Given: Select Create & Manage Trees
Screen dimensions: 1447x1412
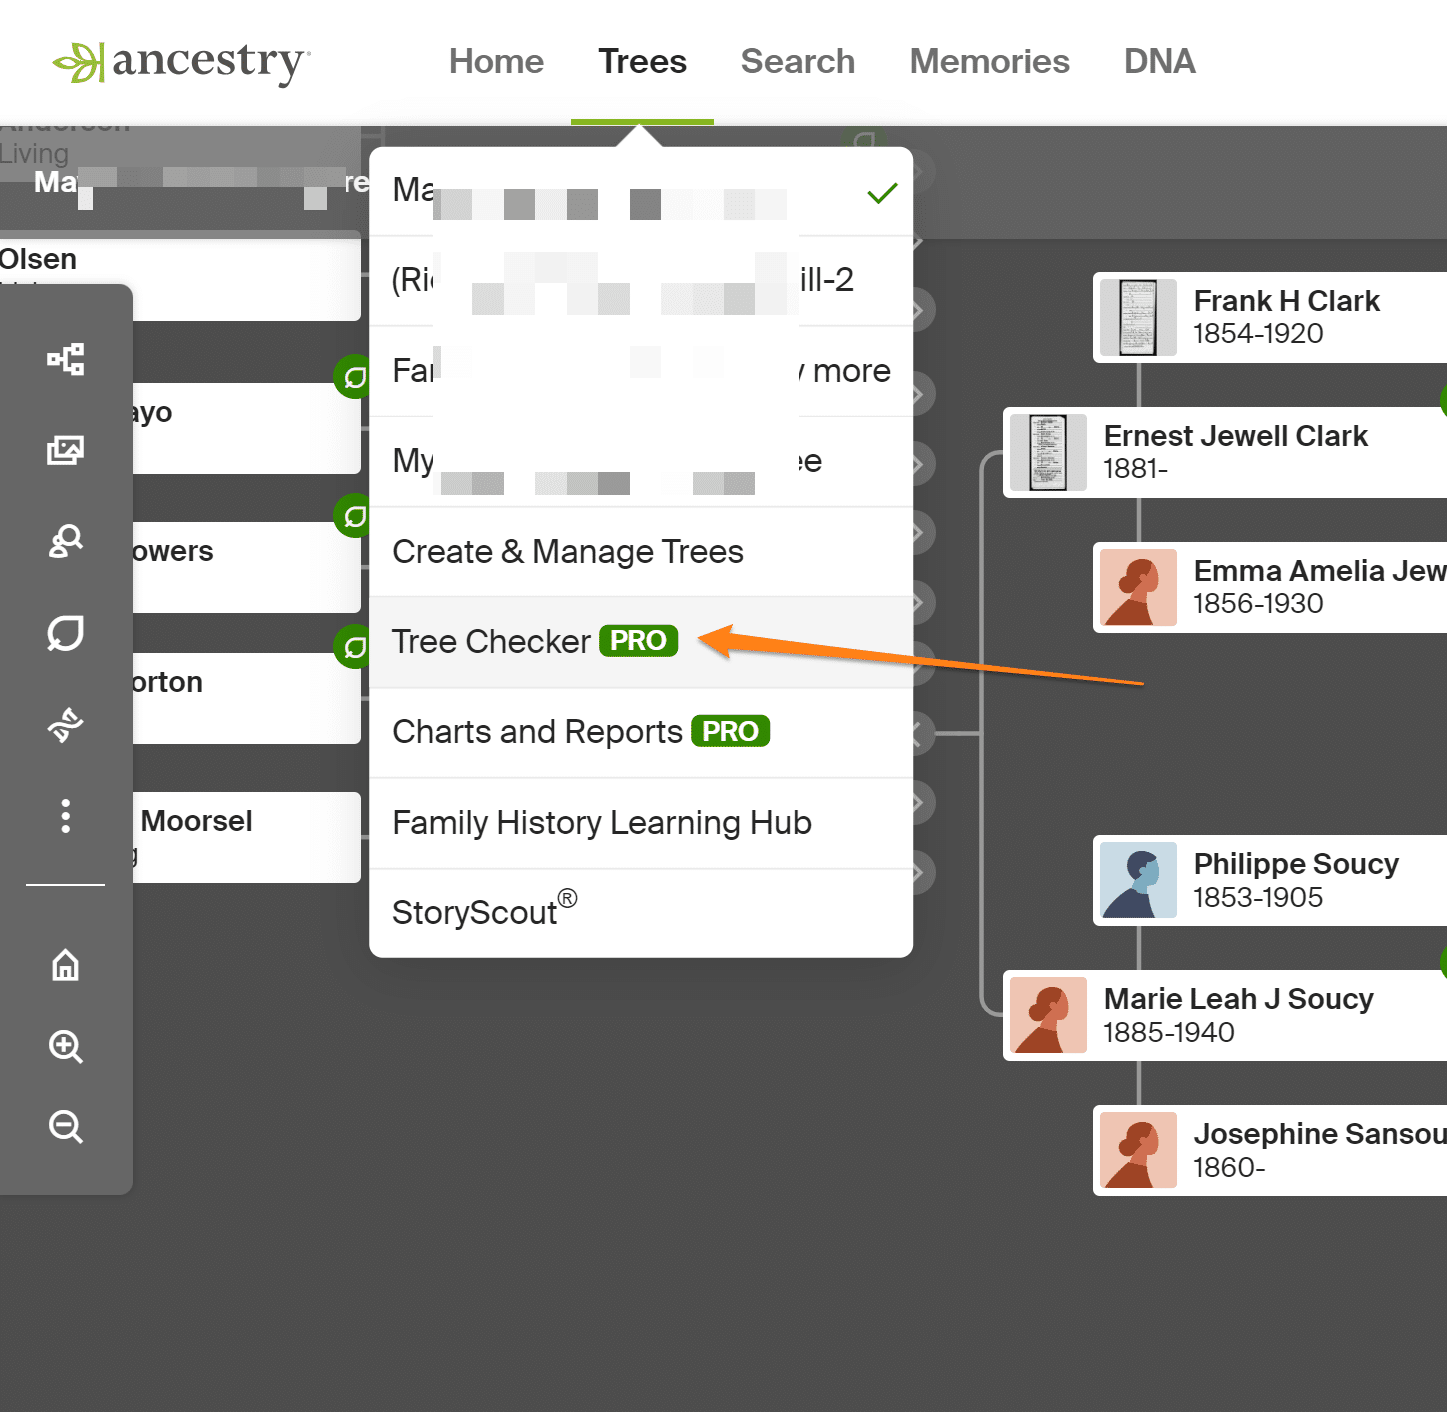Looking at the screenshot, I should point(641,552).
